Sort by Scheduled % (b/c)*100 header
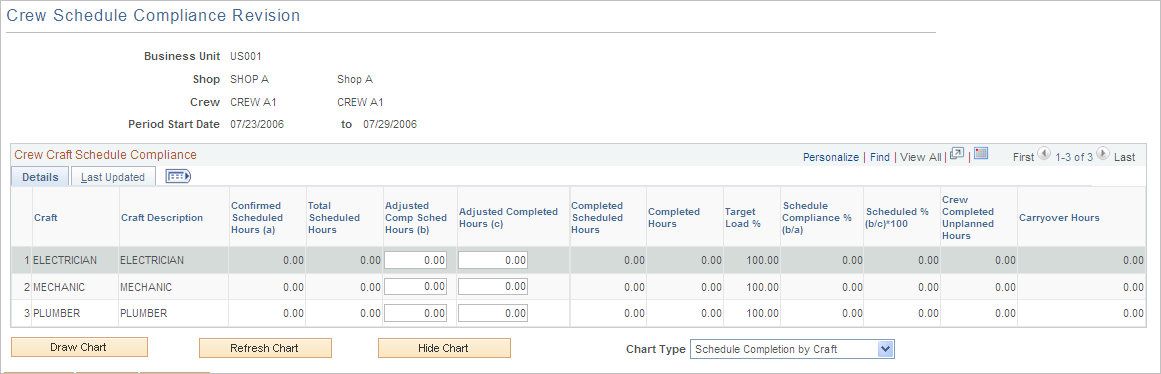Viewport: 1161px width, 374px height. (x=896, y=217)
